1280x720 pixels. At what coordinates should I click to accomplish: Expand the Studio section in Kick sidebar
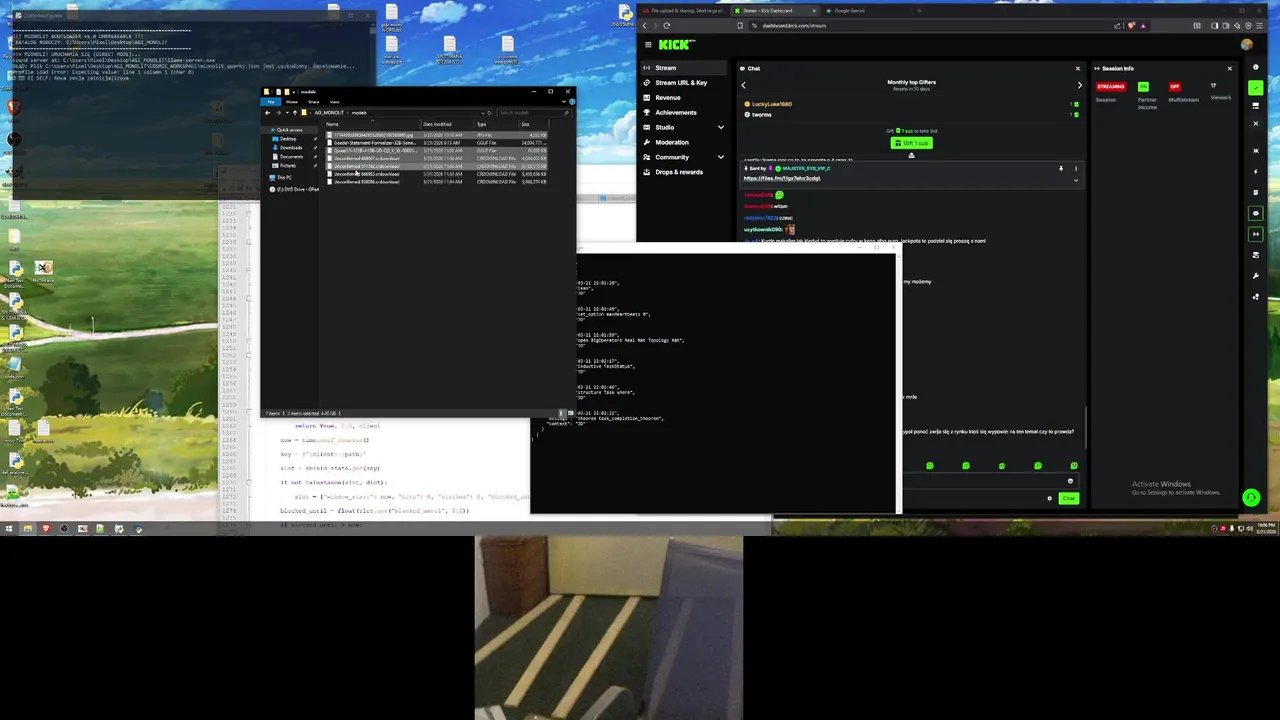[x=721, y=127]
